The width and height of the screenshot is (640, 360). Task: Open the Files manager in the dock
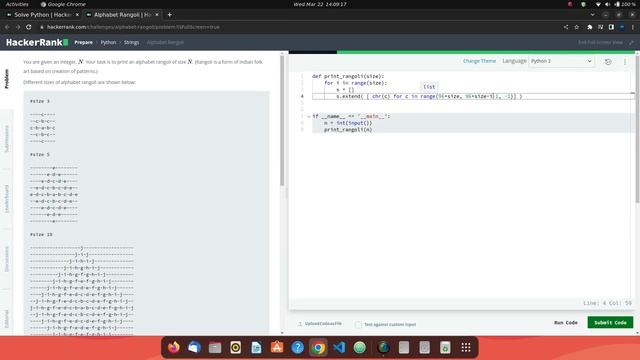pyautogui.click(x=215, y=347)
